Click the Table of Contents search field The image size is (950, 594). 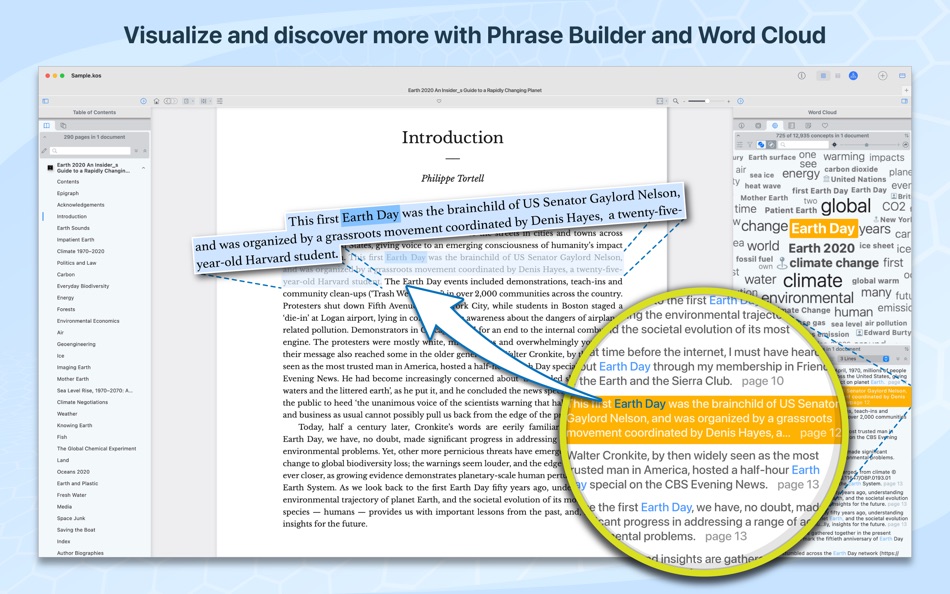[90, 150]
